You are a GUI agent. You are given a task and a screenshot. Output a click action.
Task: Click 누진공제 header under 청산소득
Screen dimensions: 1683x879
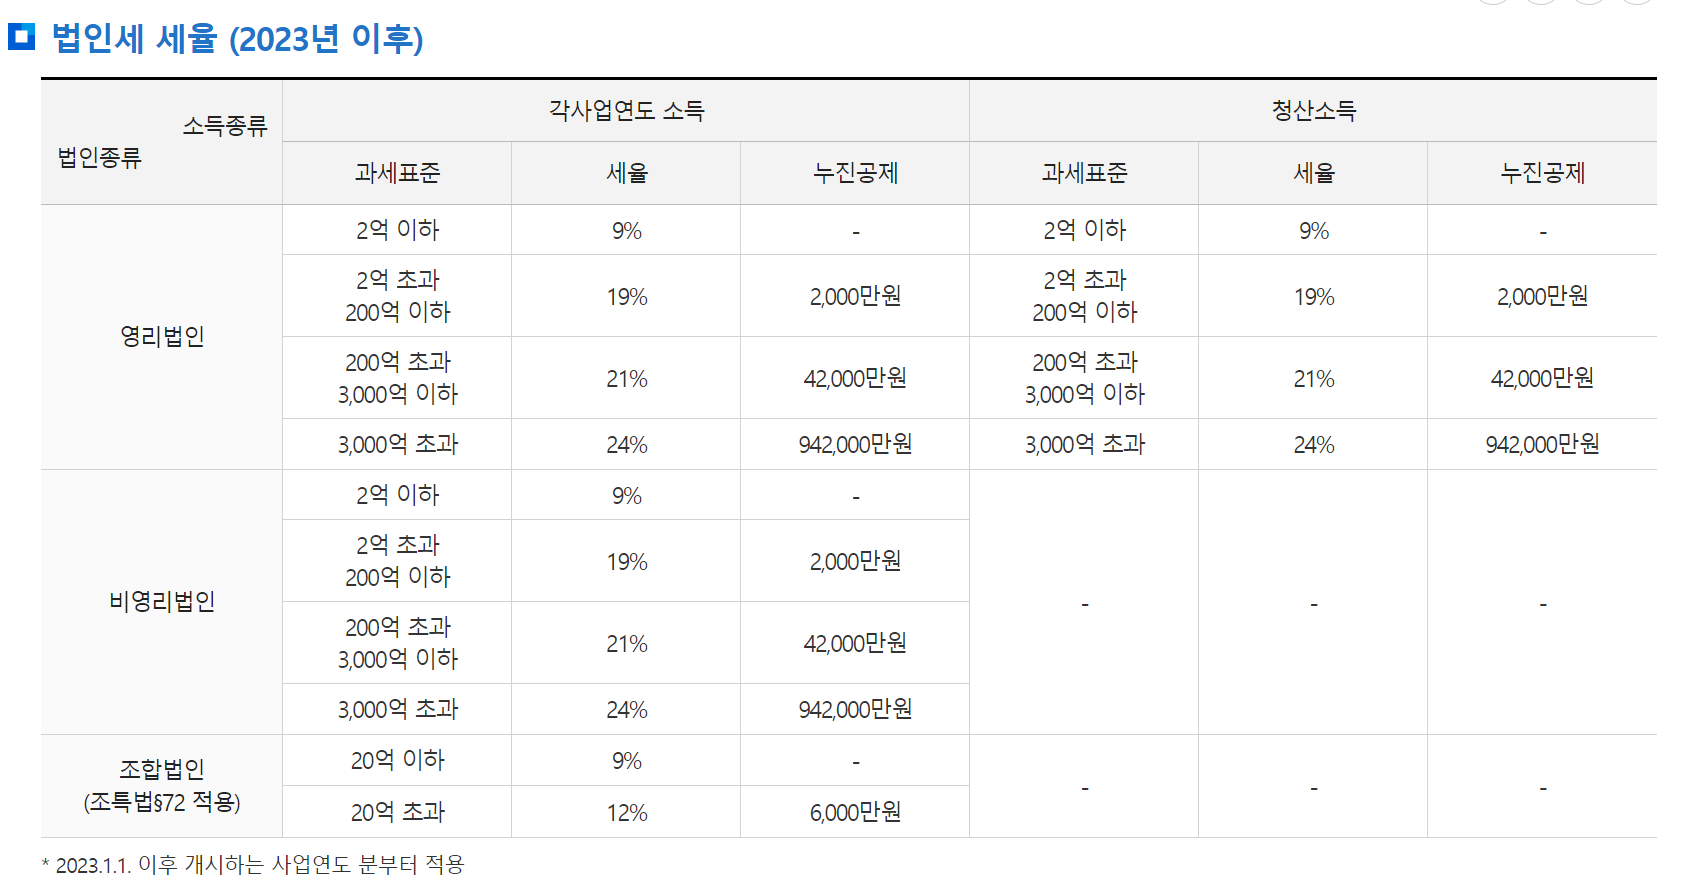(1542, 173)
